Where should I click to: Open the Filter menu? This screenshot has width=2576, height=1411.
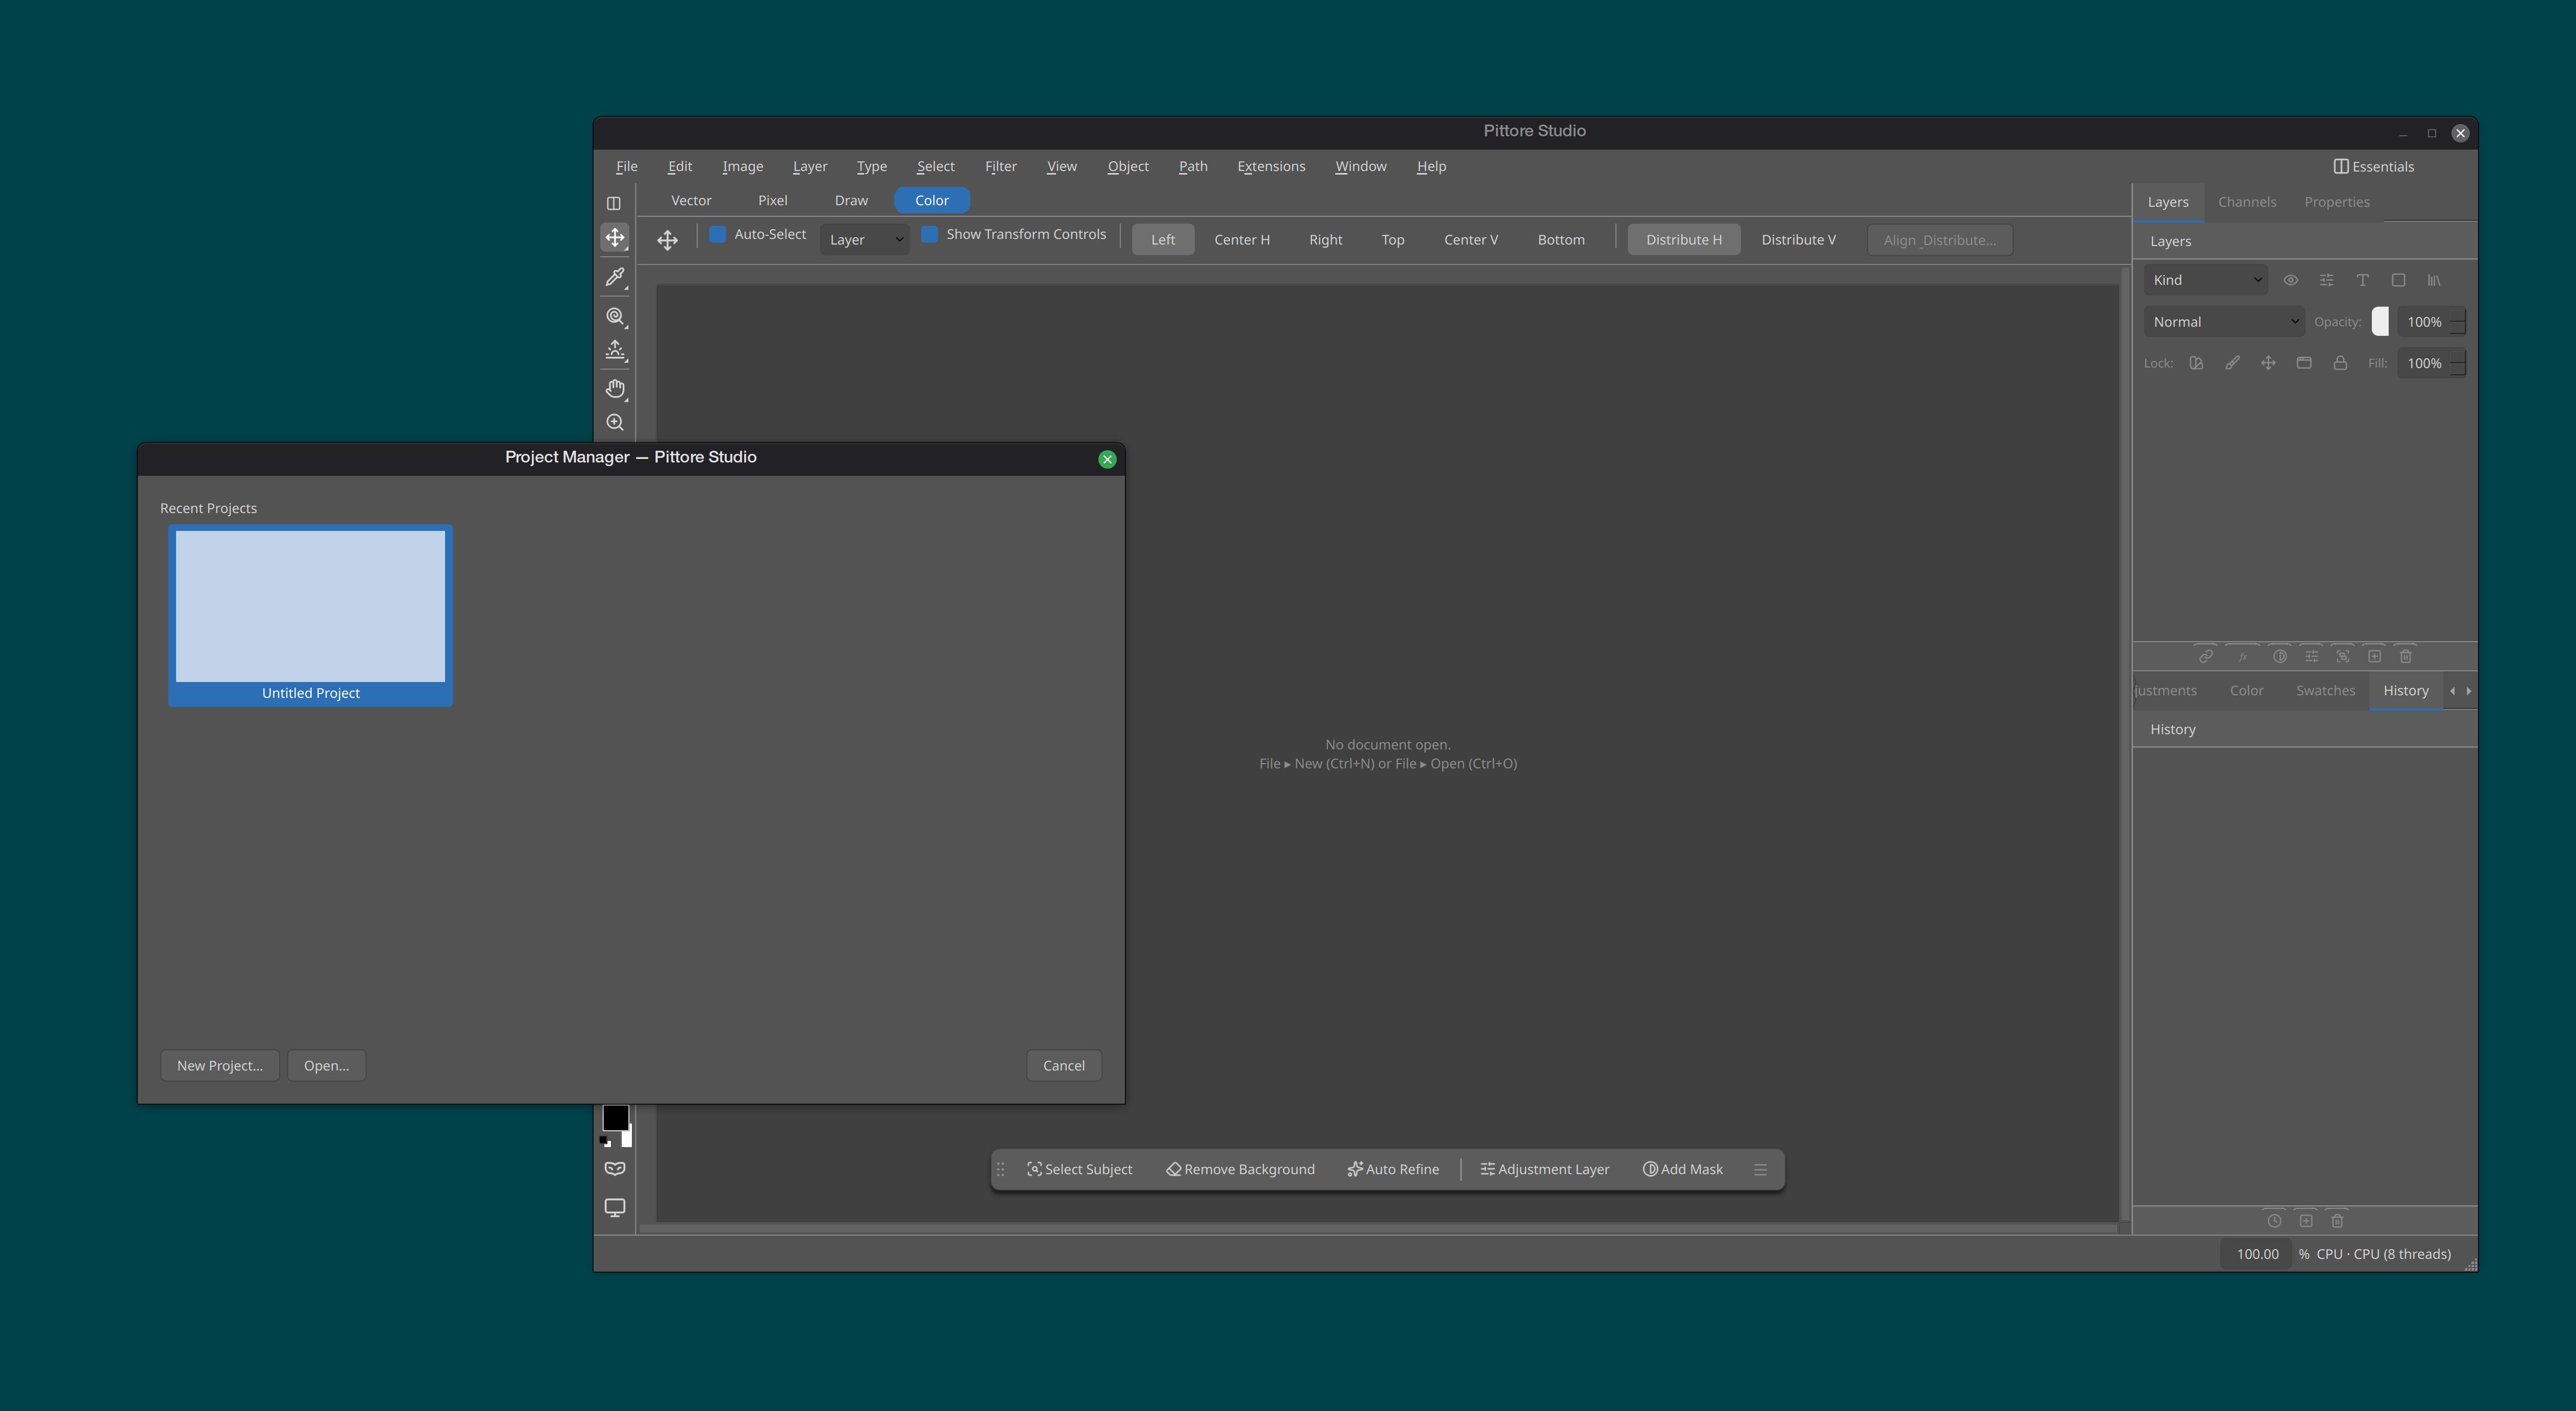1000,166
